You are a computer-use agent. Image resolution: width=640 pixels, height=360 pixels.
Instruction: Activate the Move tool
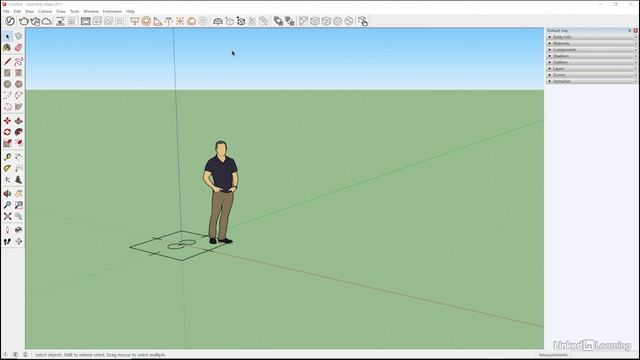coord(7,121)
